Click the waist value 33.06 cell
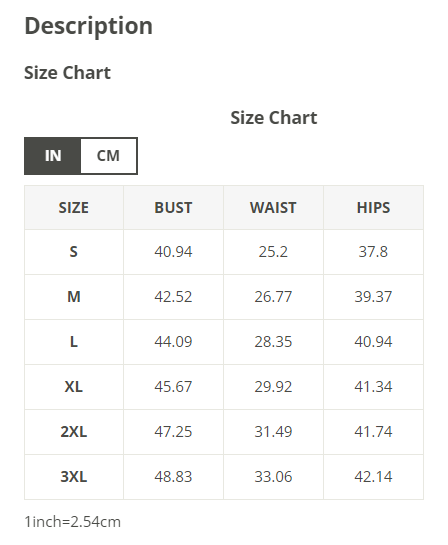This screenshot has width=448, height=545. (x=273, y=477)
